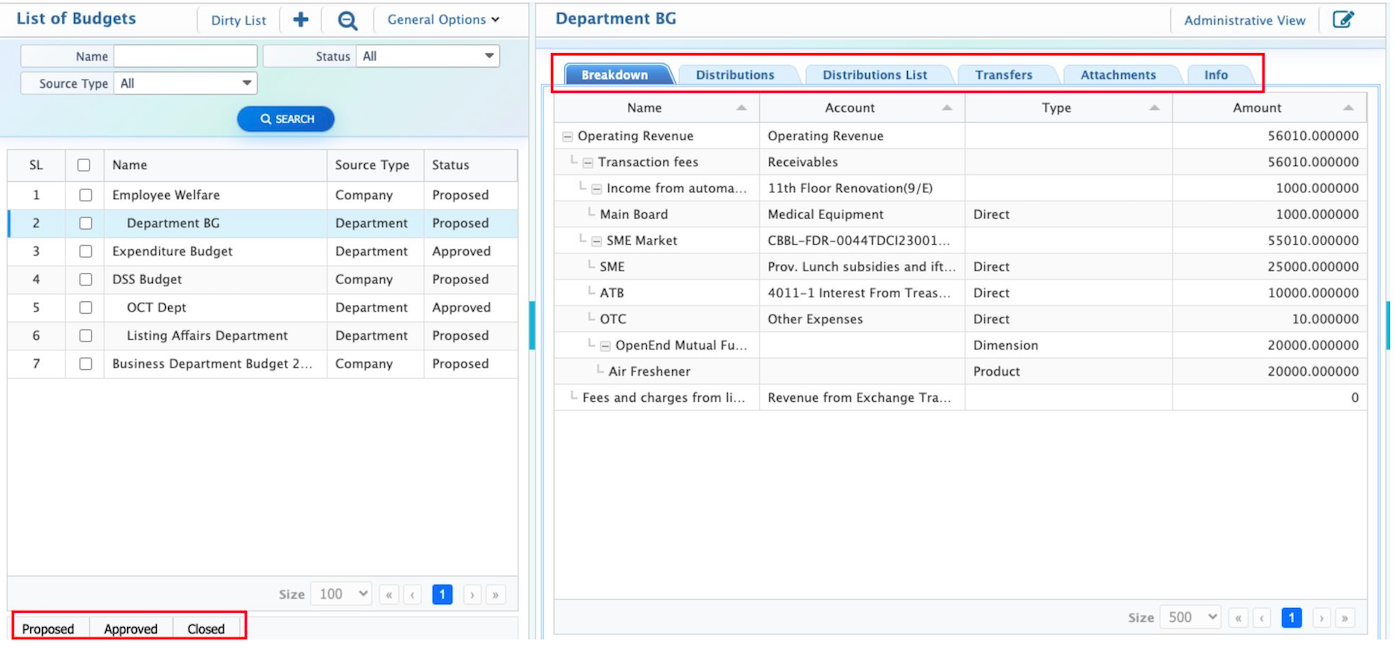Open the Status filter dropdown
Screen dimensions: 1395x649
pos(428,57)
